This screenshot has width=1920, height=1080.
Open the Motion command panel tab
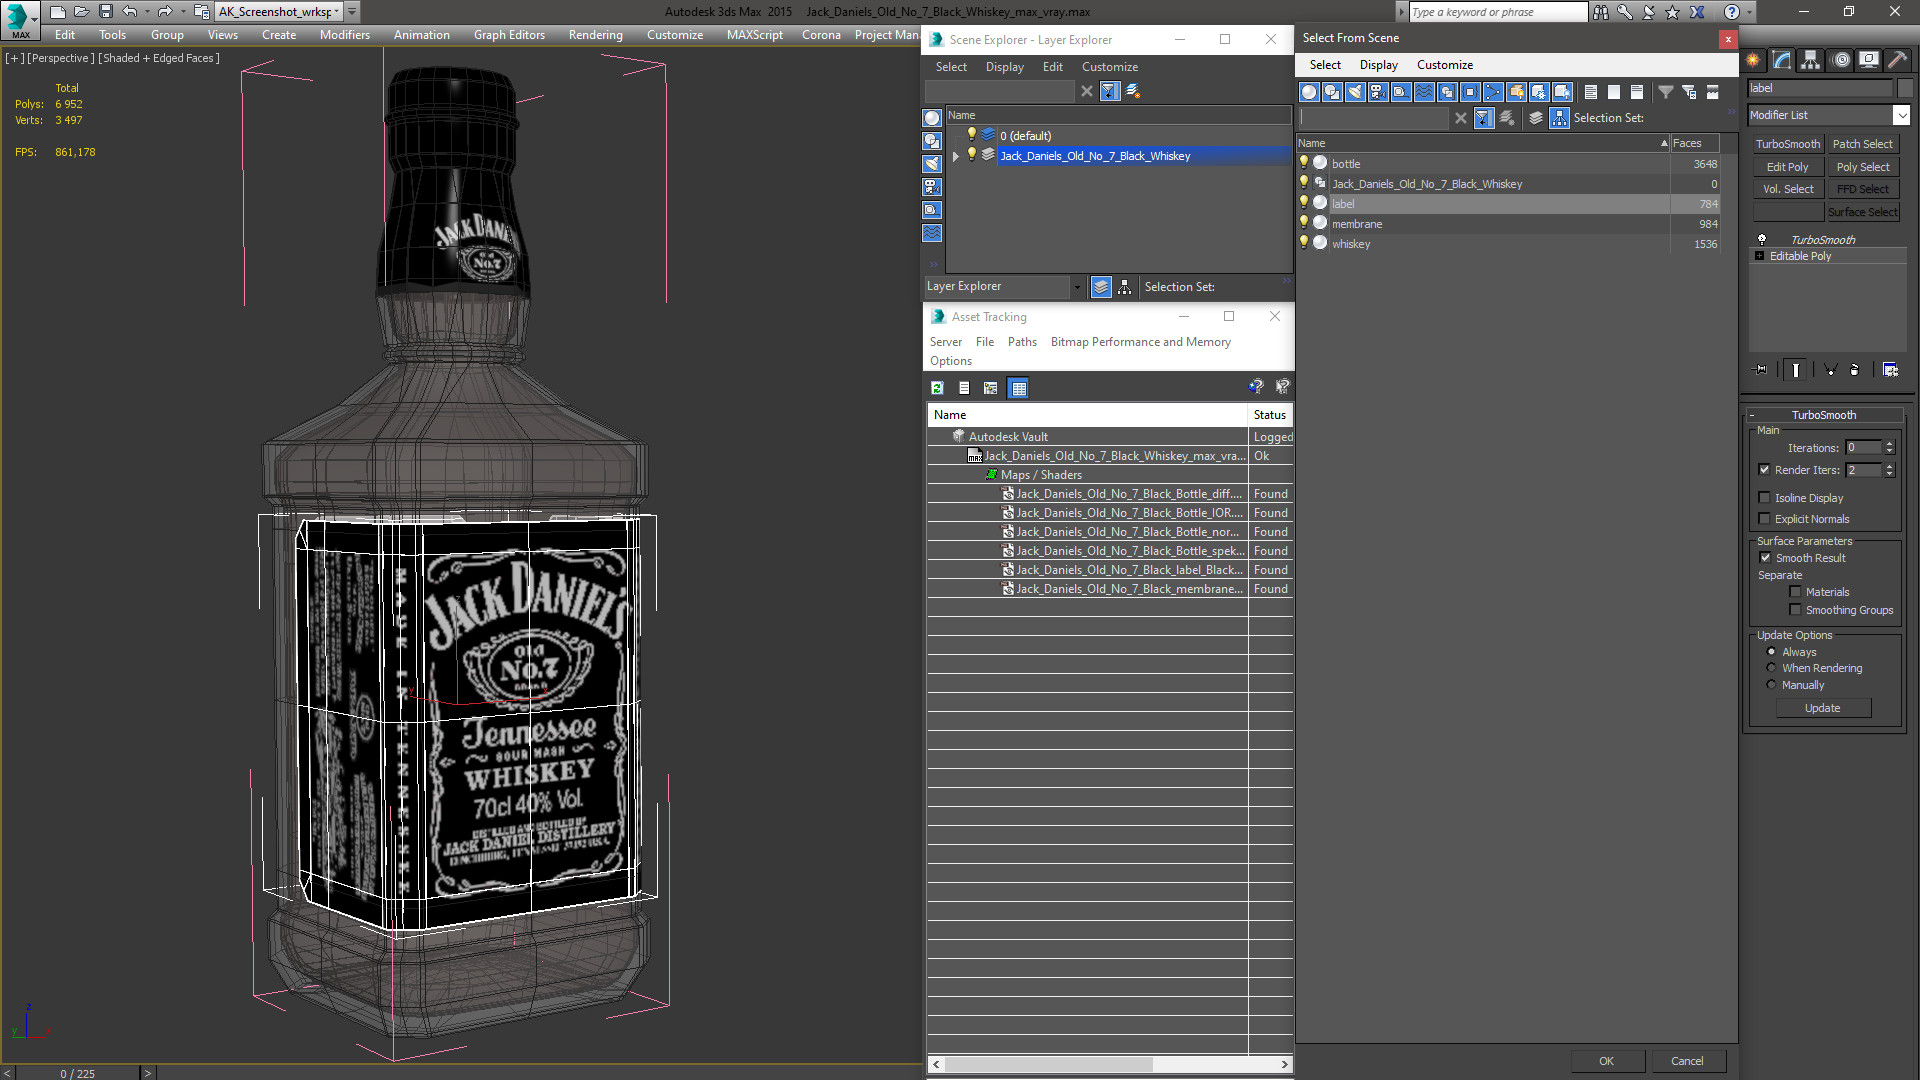(x=1841, y=60)
